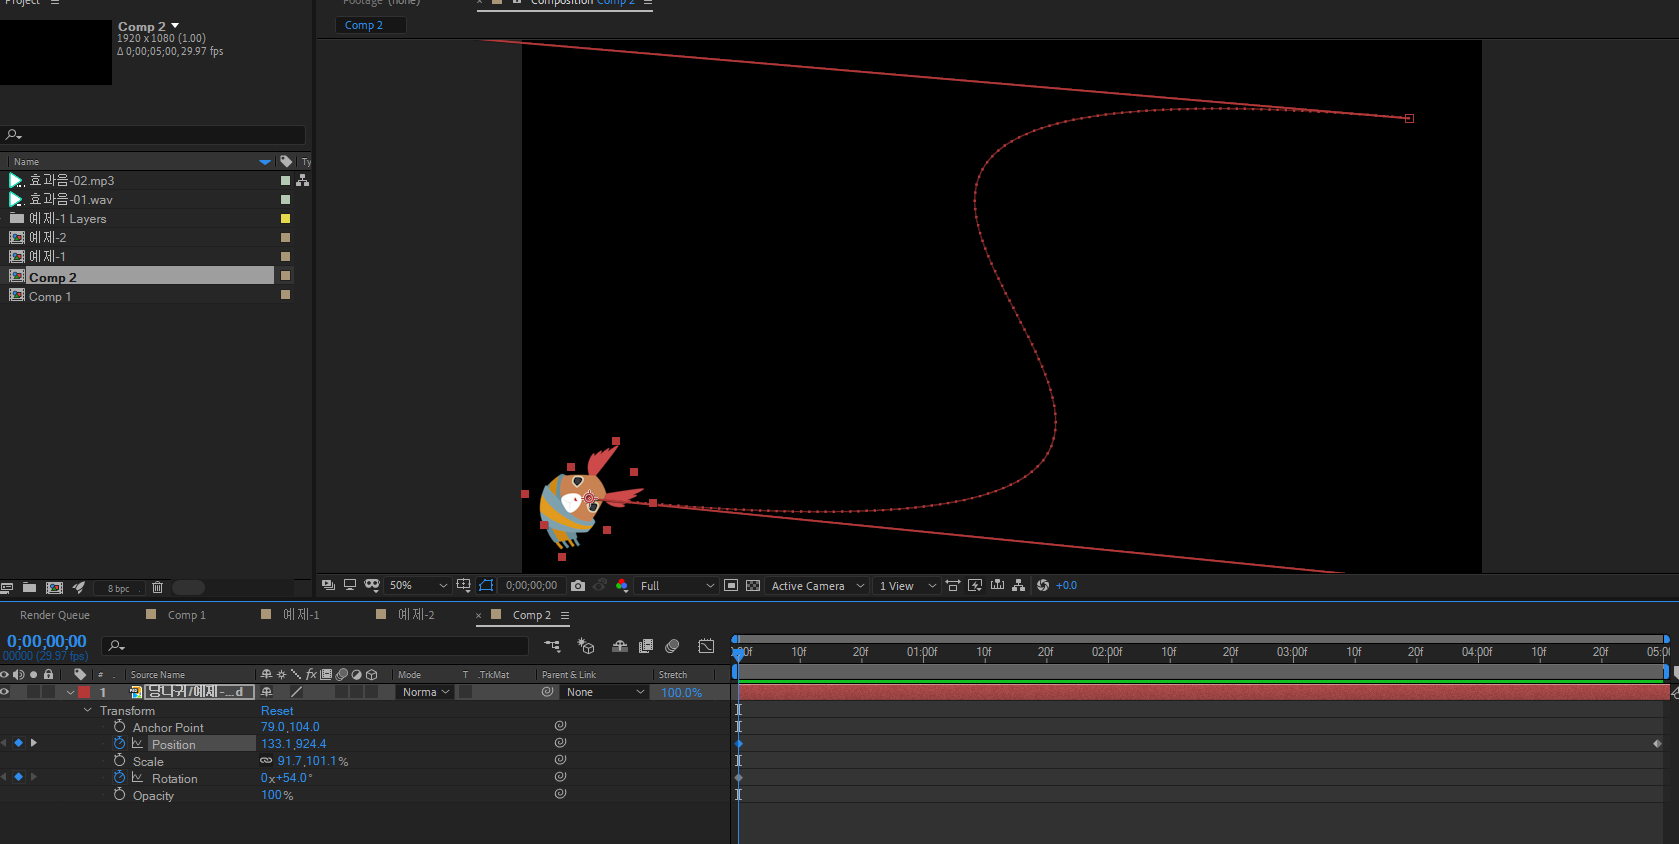Screen dimensions: 1679x844
Task: Open Comp 2 dropdown arrow in Project header
Action: pos(176,26)
